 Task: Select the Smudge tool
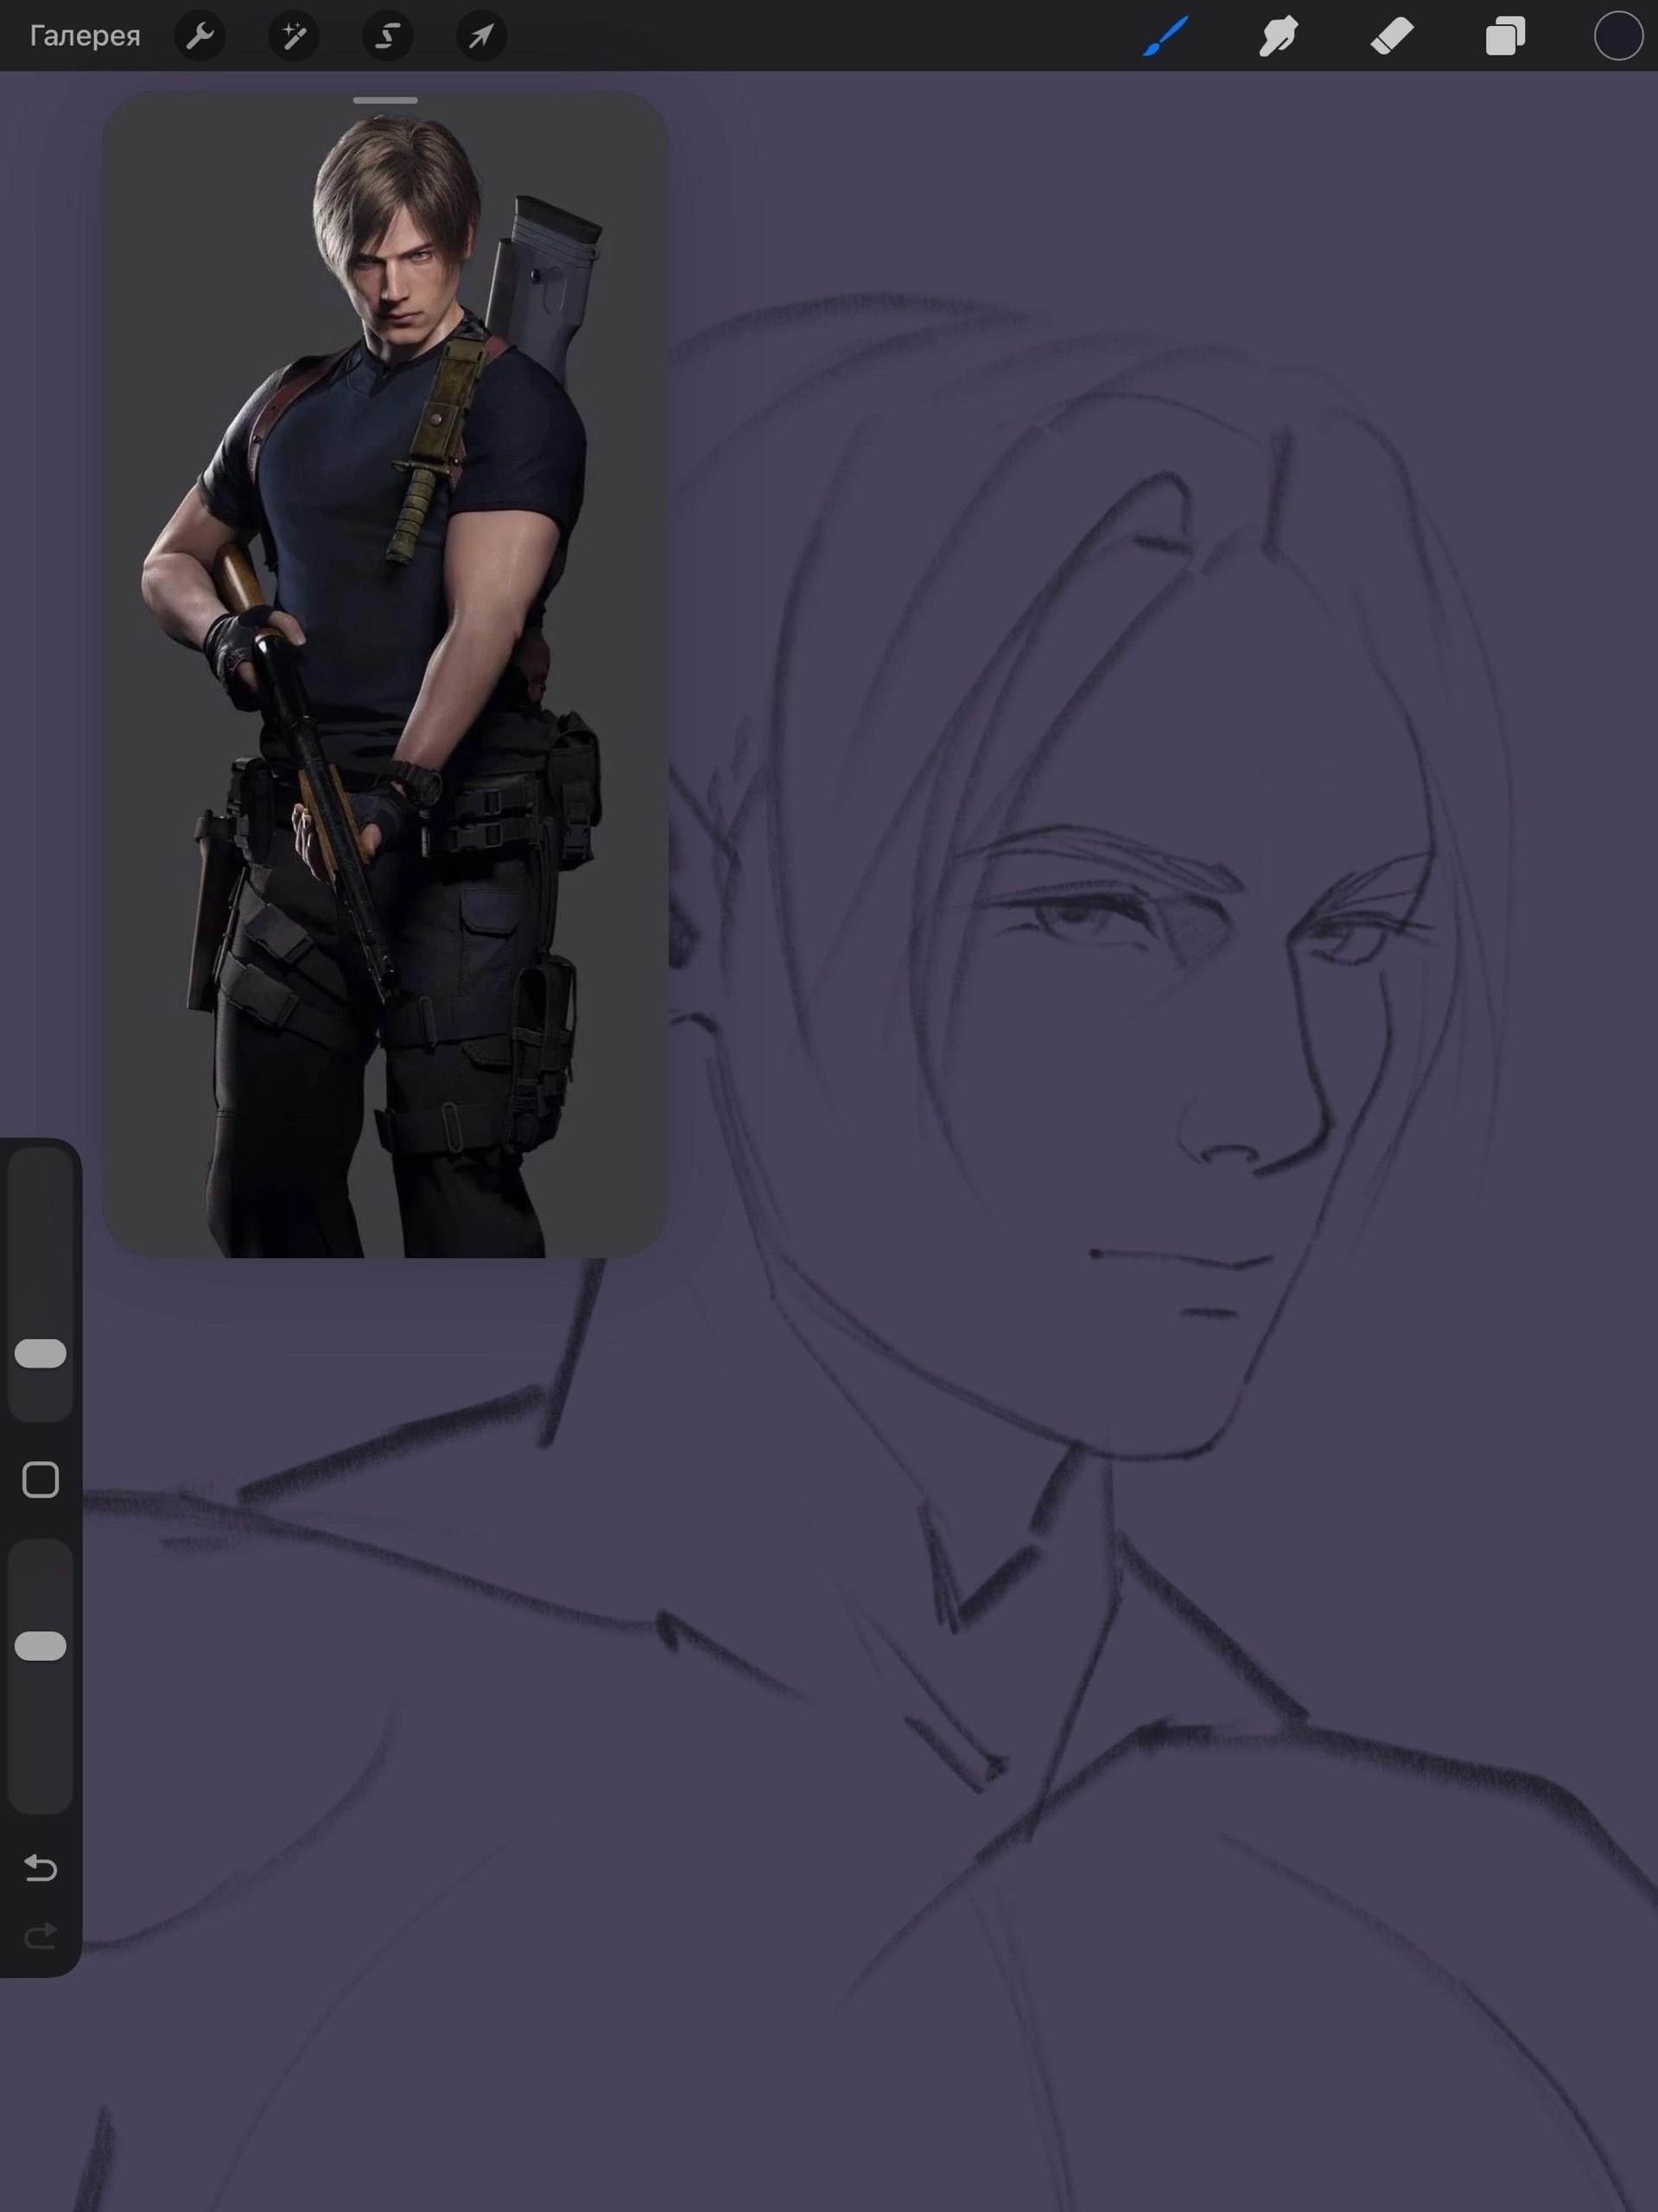(1279, 36)
